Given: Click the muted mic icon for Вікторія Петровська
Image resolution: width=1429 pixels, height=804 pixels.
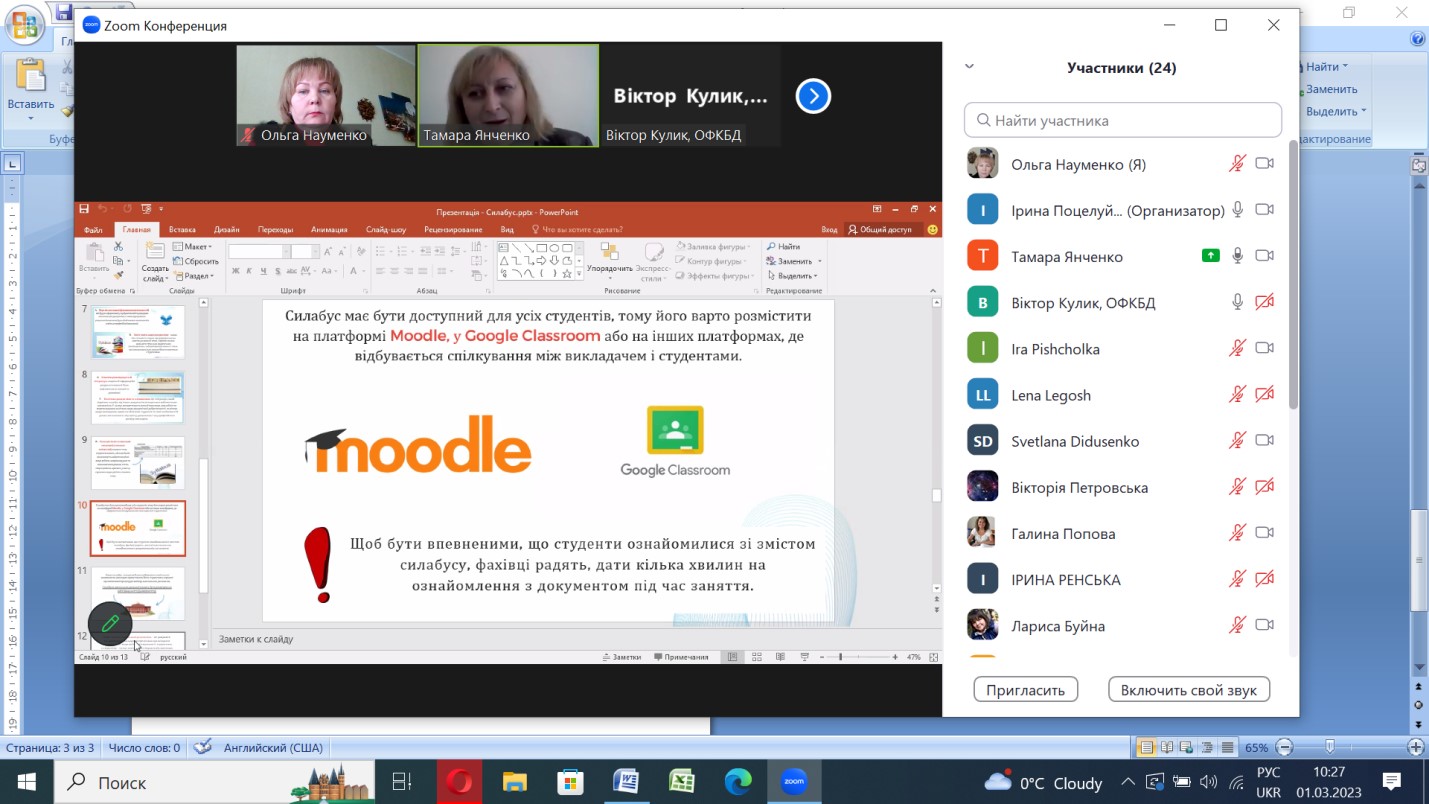Looking at the screenshot, I should coord(1238,487).
